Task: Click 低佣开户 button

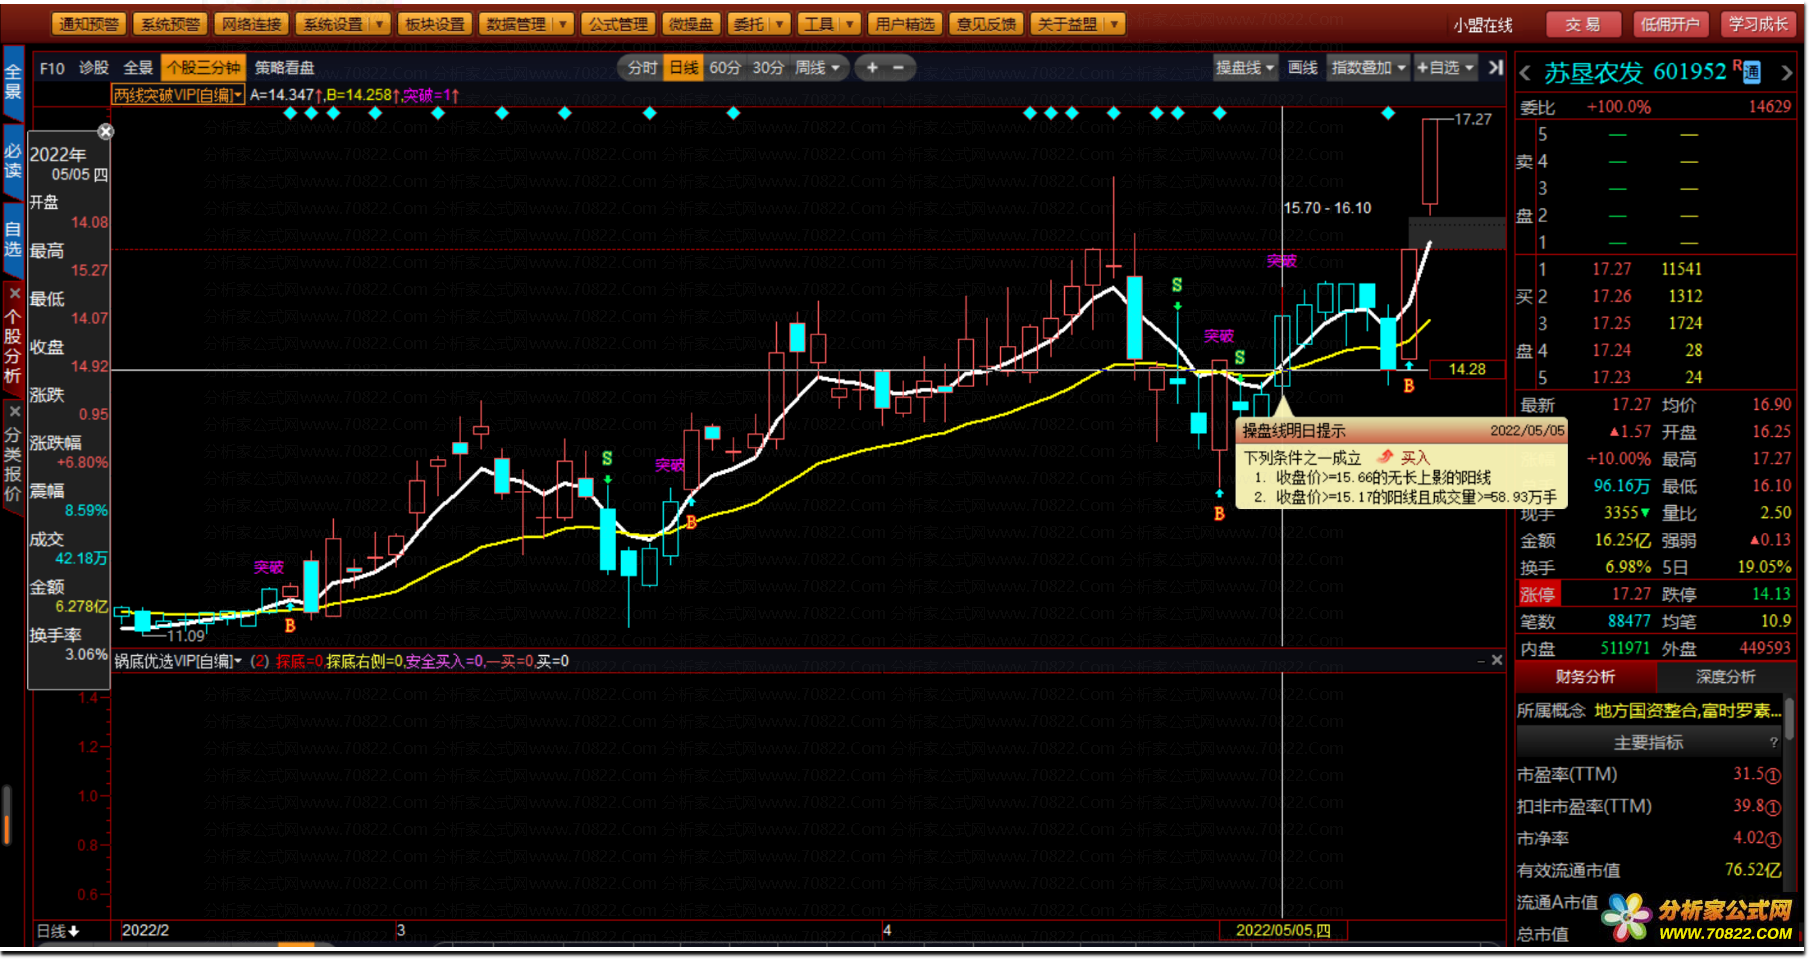Action: [1670, 24]
